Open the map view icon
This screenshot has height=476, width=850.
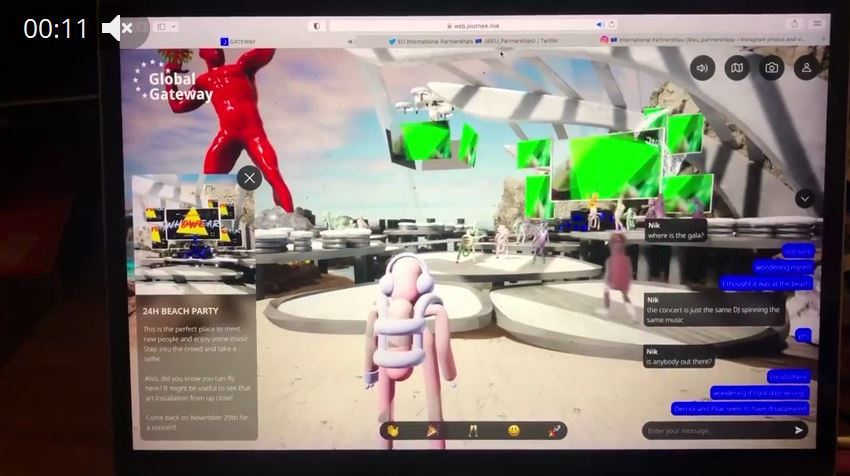(x=737, y=68)
